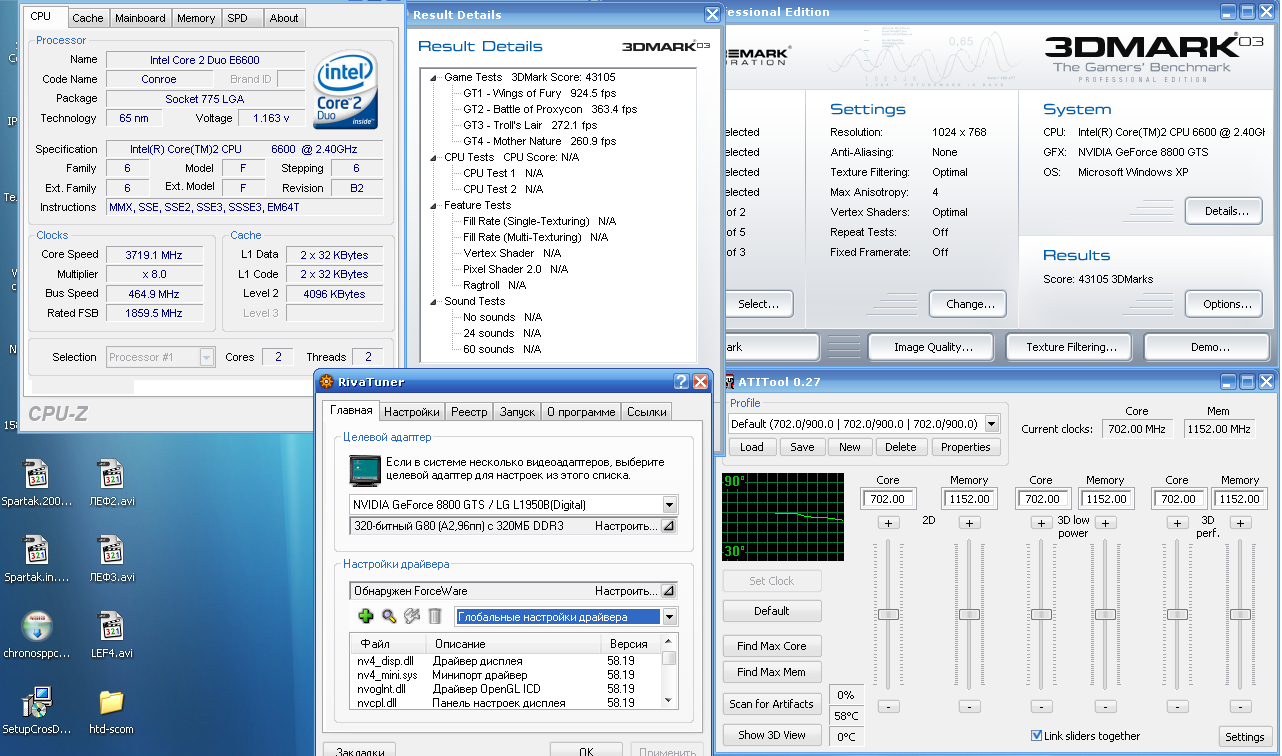Switch to Реестр tab in RivaTuner
Viewport: 1282px width, 756px height.
pyautogui.click(x=469, y=411)
